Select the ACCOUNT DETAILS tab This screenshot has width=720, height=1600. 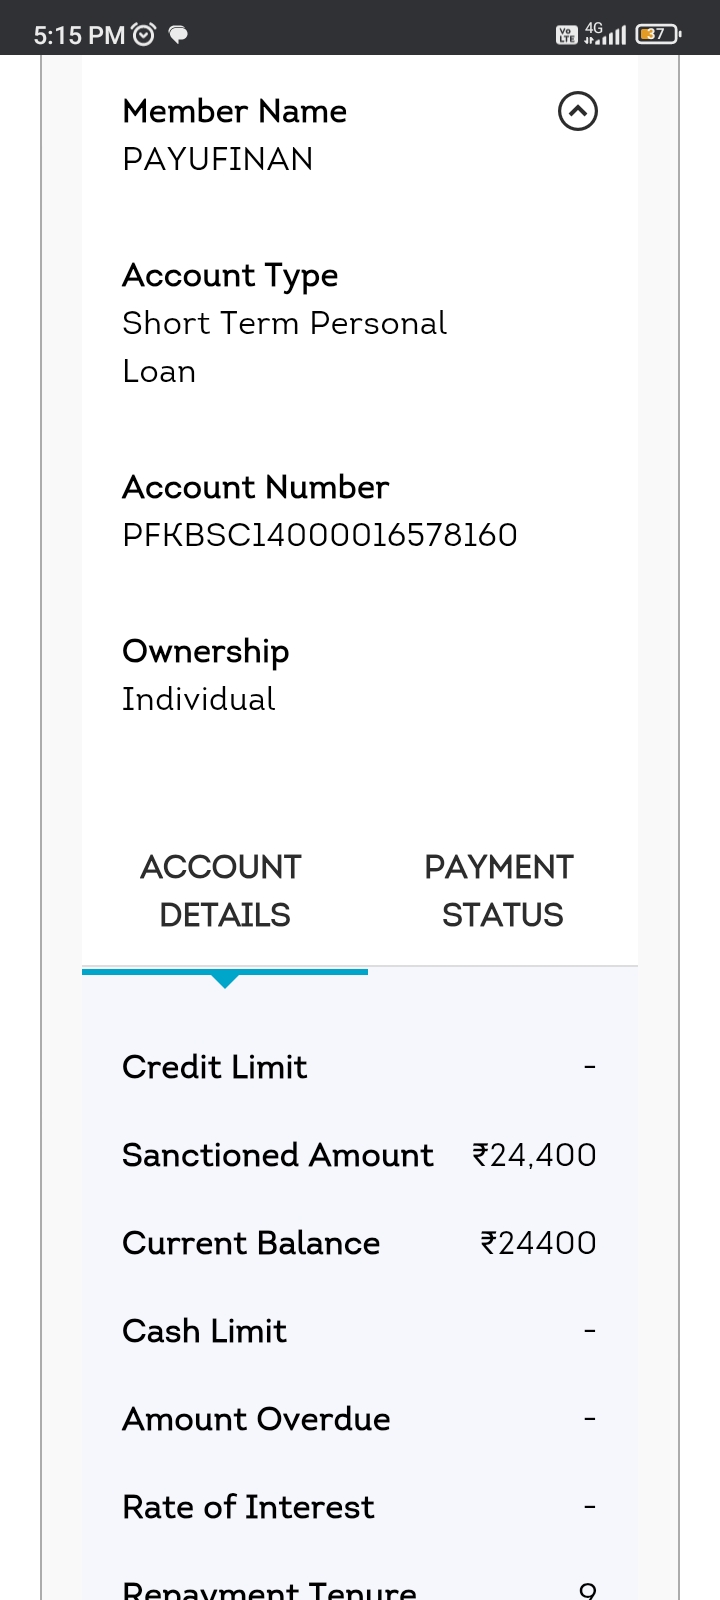pos(222,890)
